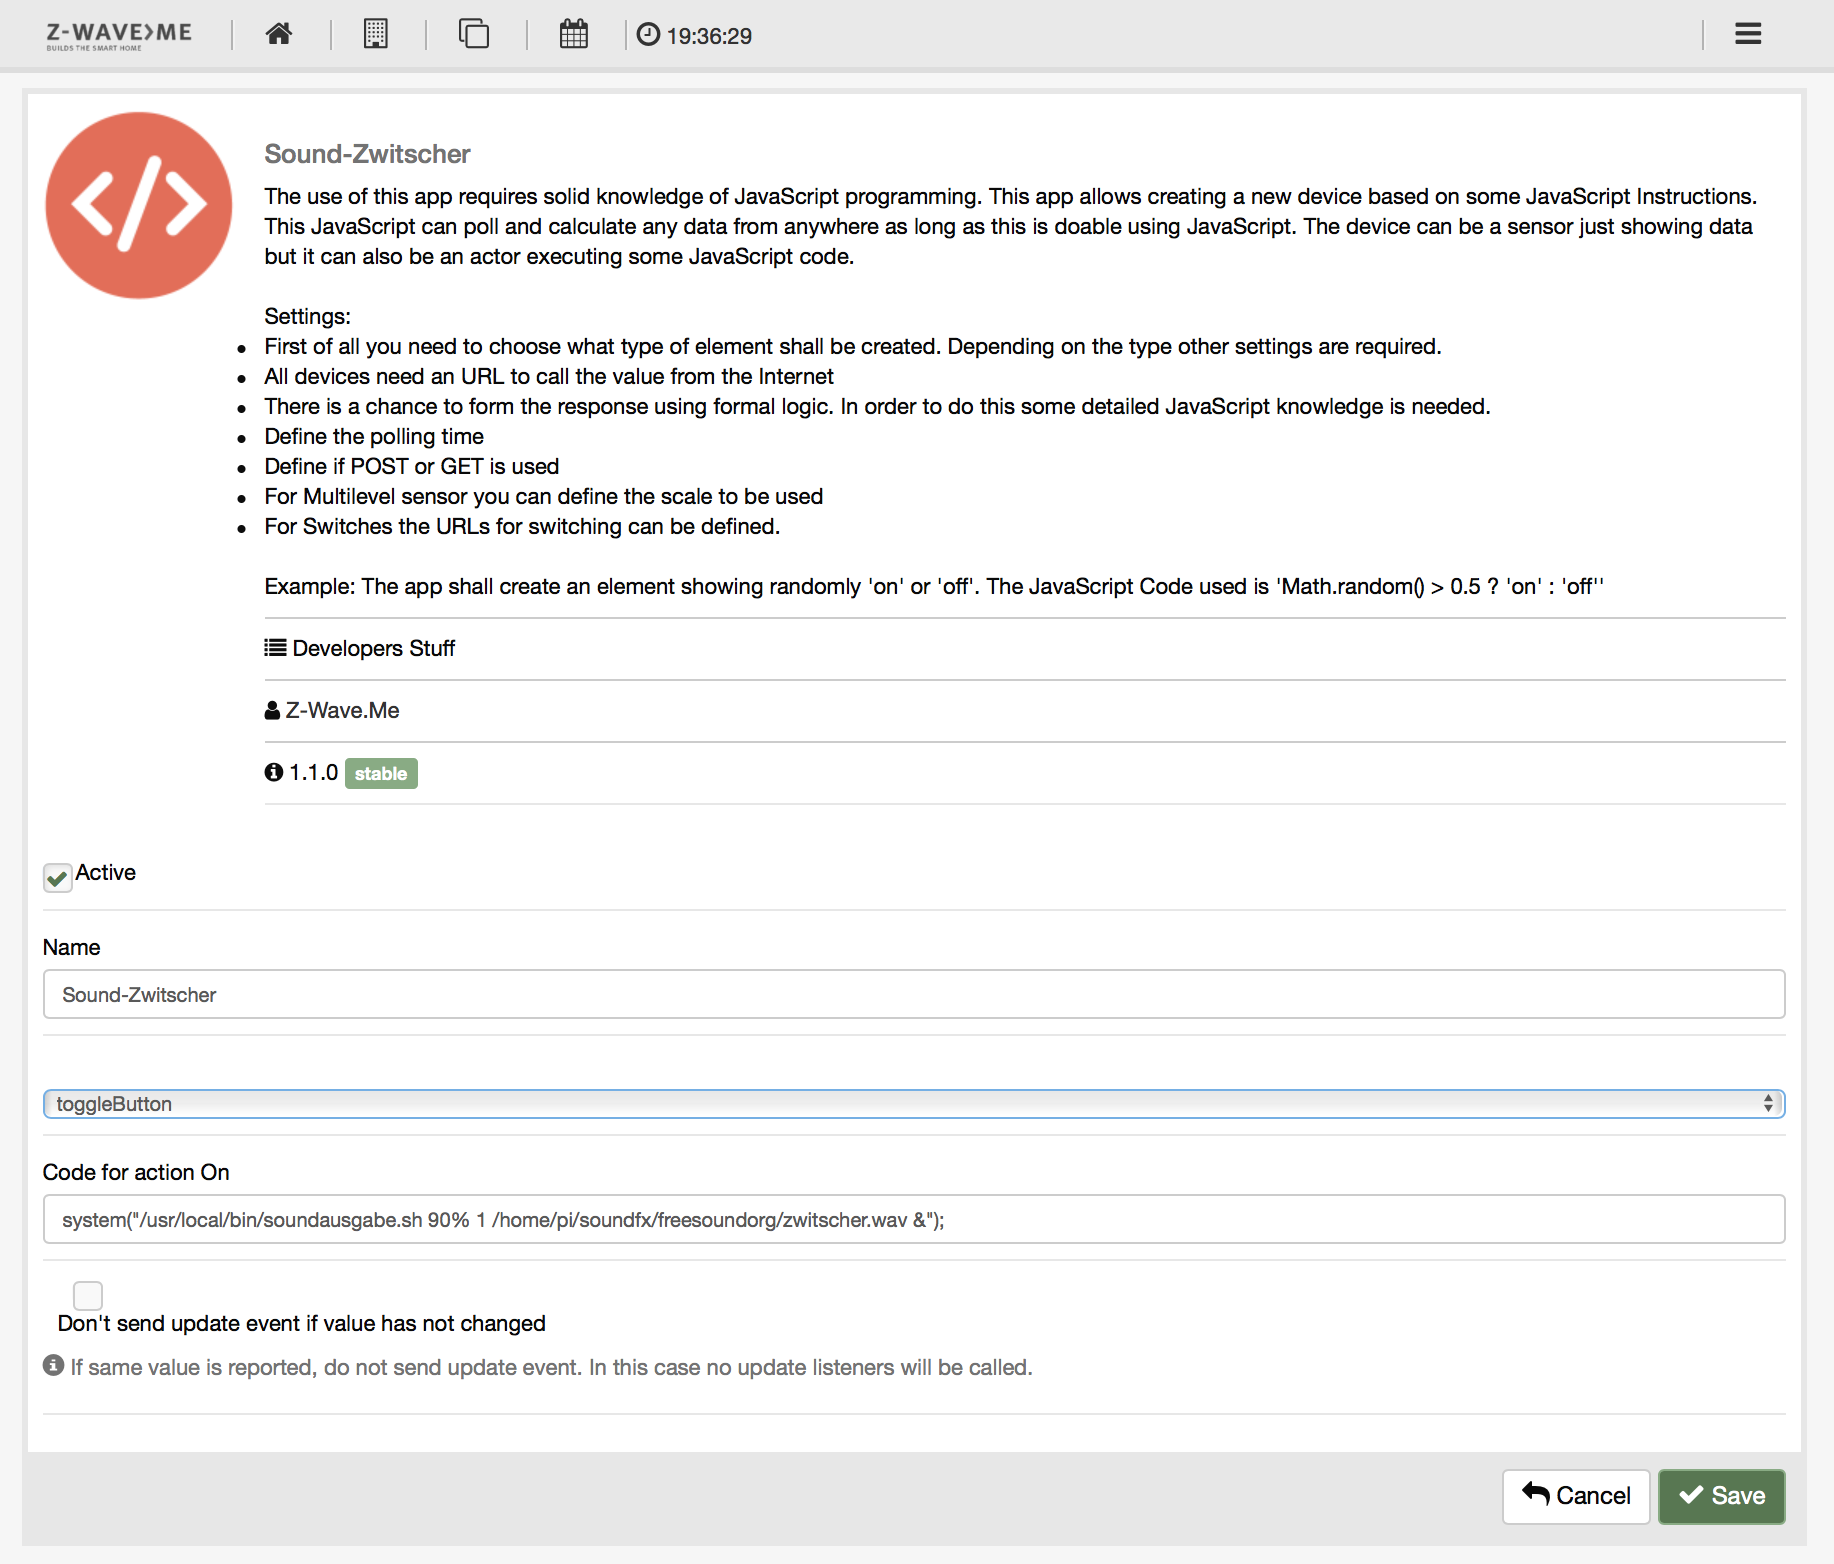The width and height of the screenshot is (1834, 1564).
Task: Enable "Don't send update event" checkbox
Action: click(88, 1296)
